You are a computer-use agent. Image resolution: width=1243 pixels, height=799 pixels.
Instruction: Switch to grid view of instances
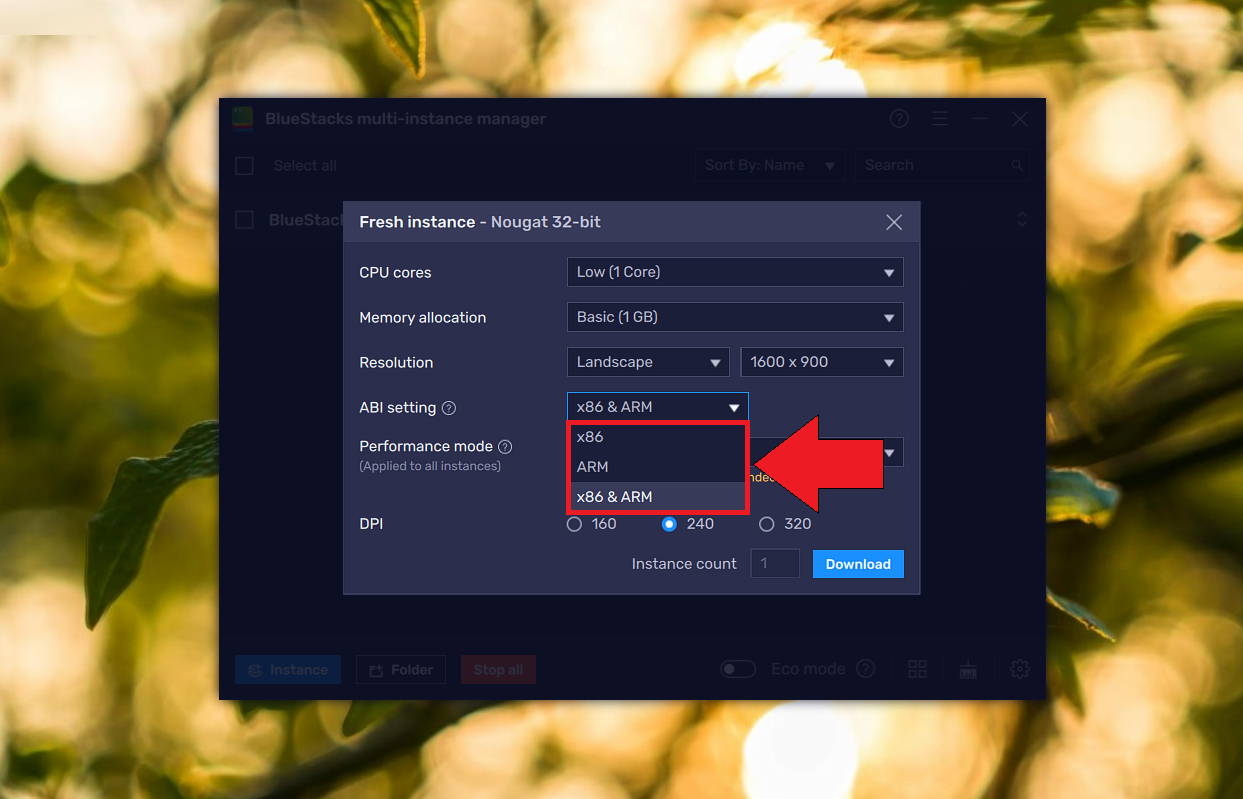[917, 668]
